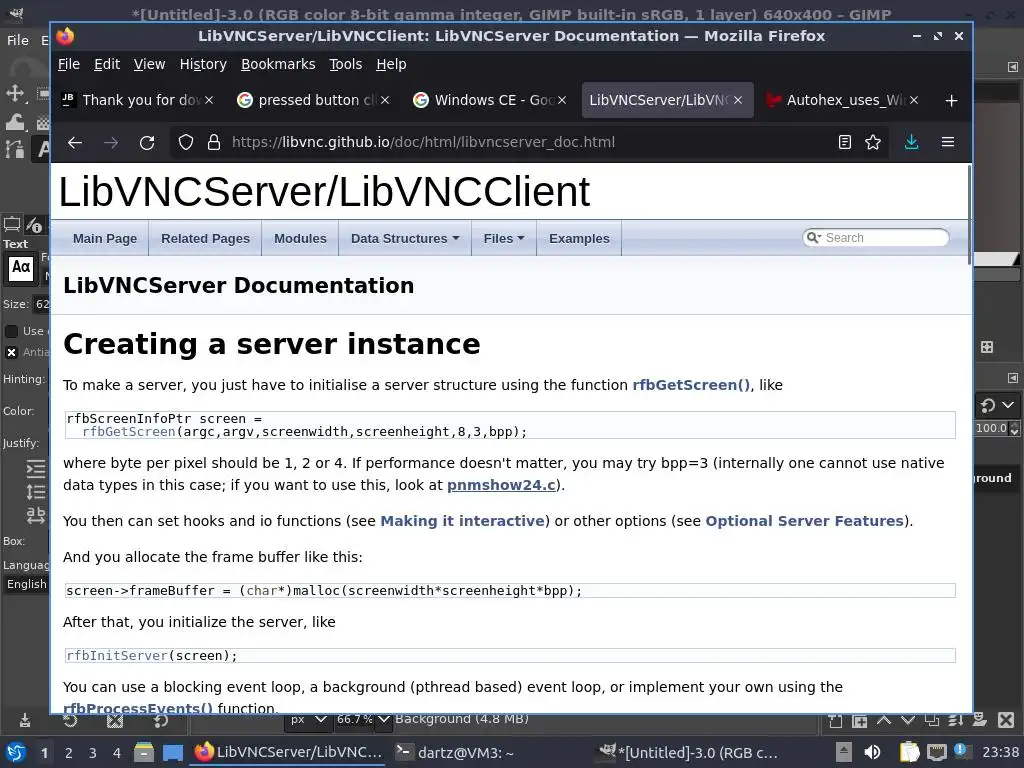The image size is (1024, 768).
Task: Raise layer arrow in GIMP layers panel
Action: 884,720
